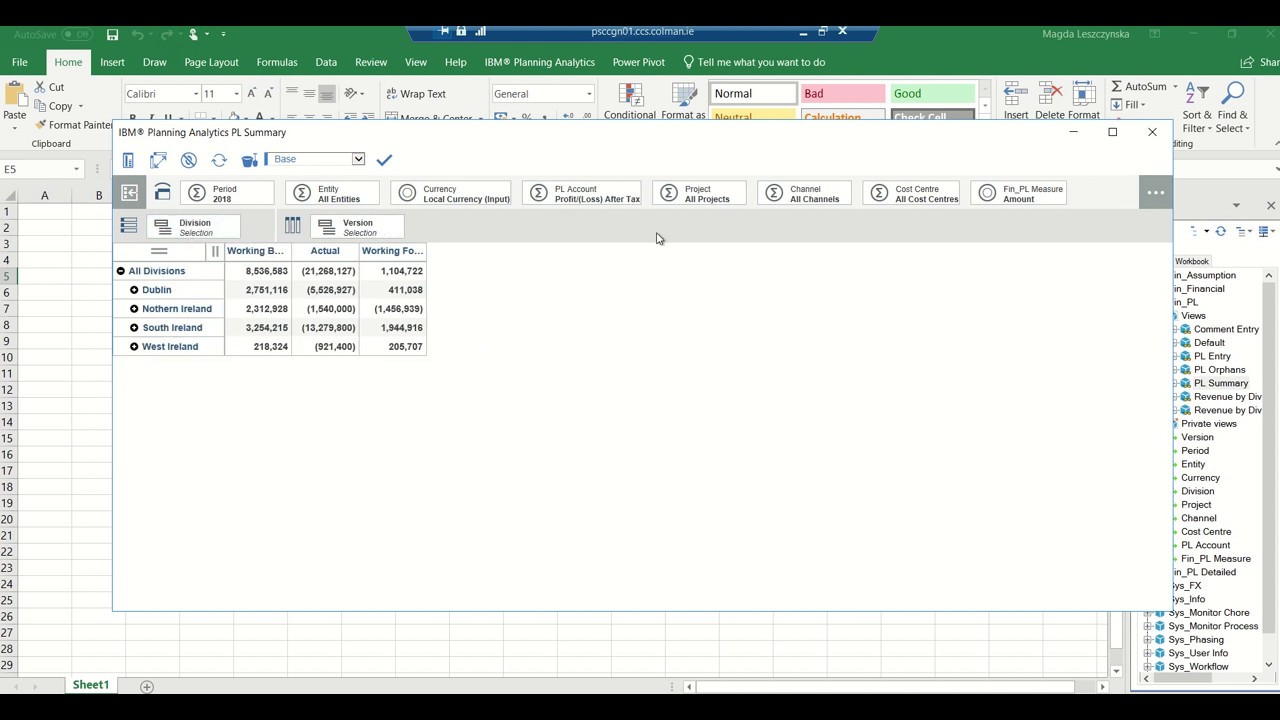The height and width of the screenshot is (720, 1280).
Task: Apply the Bad cell style
Action: (x=842, y=94)
